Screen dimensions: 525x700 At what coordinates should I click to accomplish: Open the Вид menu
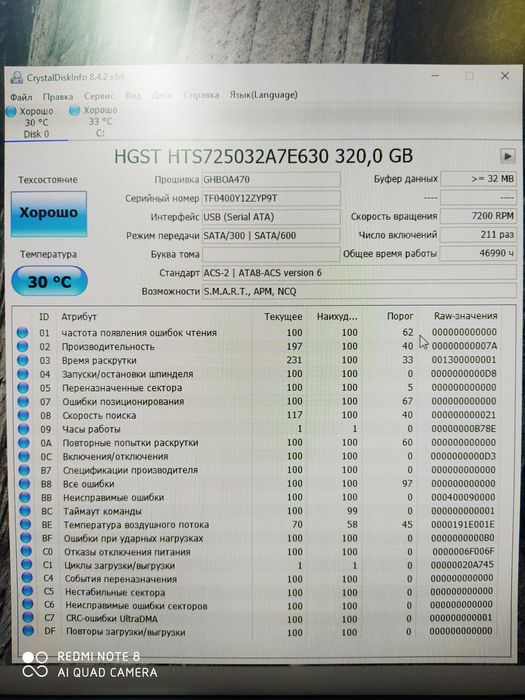click(133, 96)
